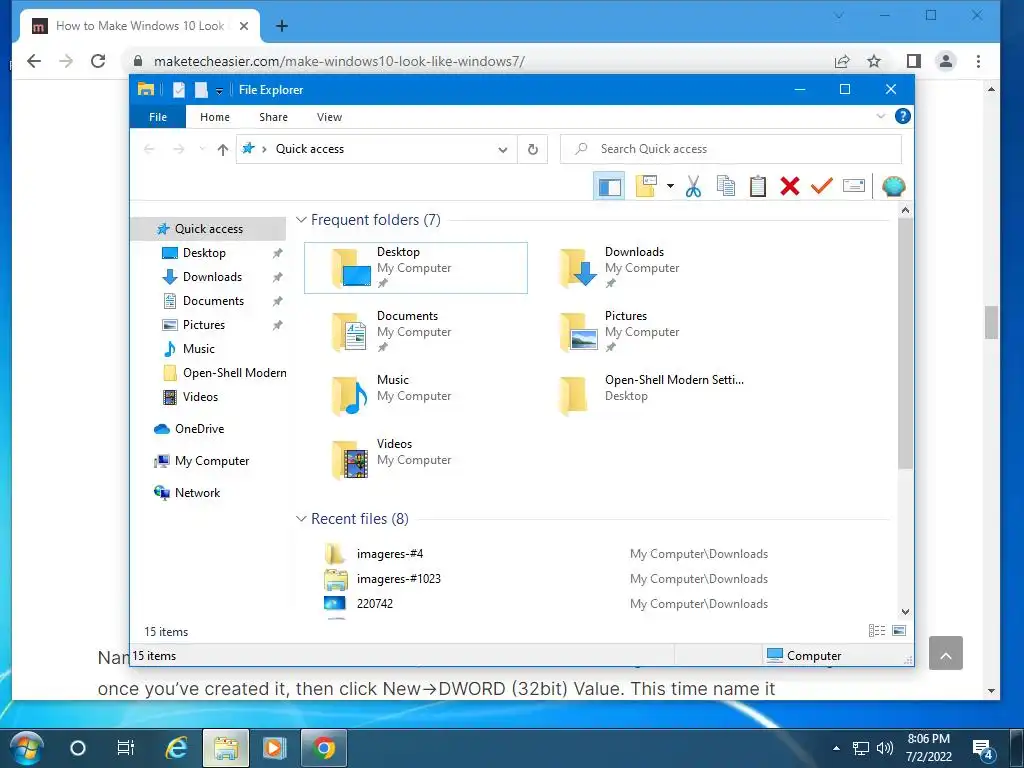Open the Home ribbon tab
This screenshot has height=768, width=1024.
click(x=215, y=117)
